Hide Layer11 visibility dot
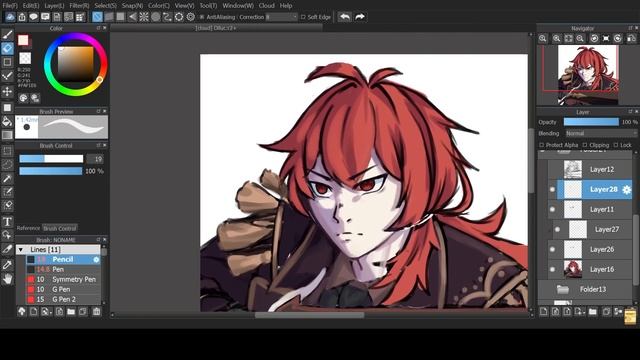640x360 pixels. point(552,209)
